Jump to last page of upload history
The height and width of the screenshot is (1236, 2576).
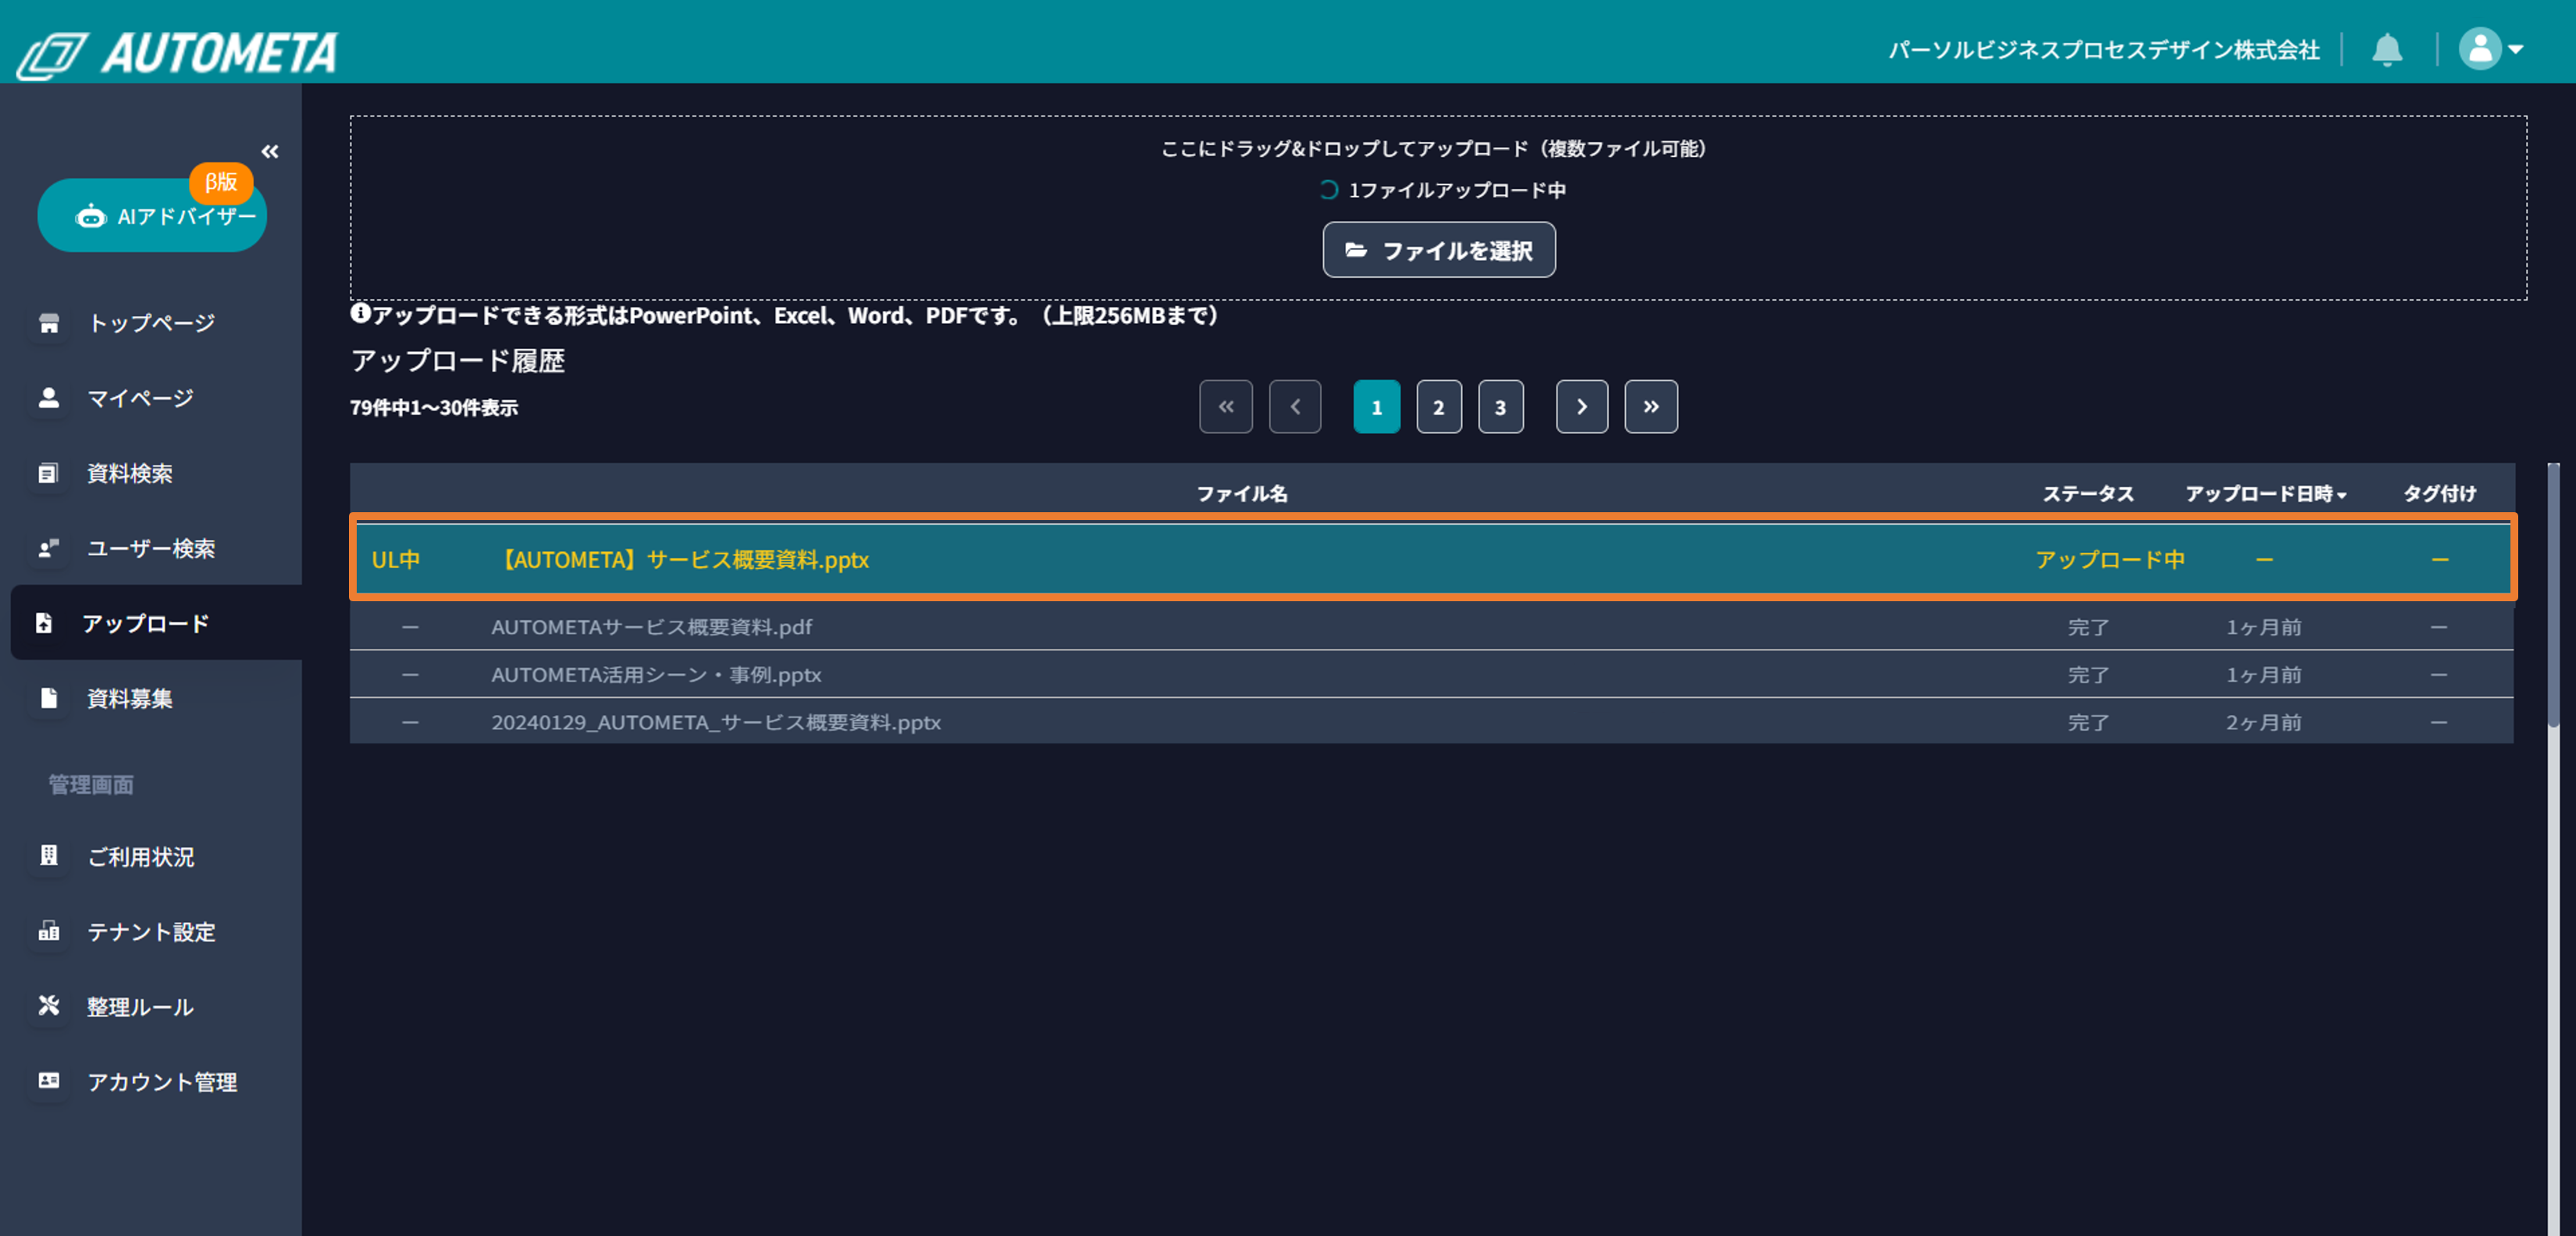(x=1651, y=407)
